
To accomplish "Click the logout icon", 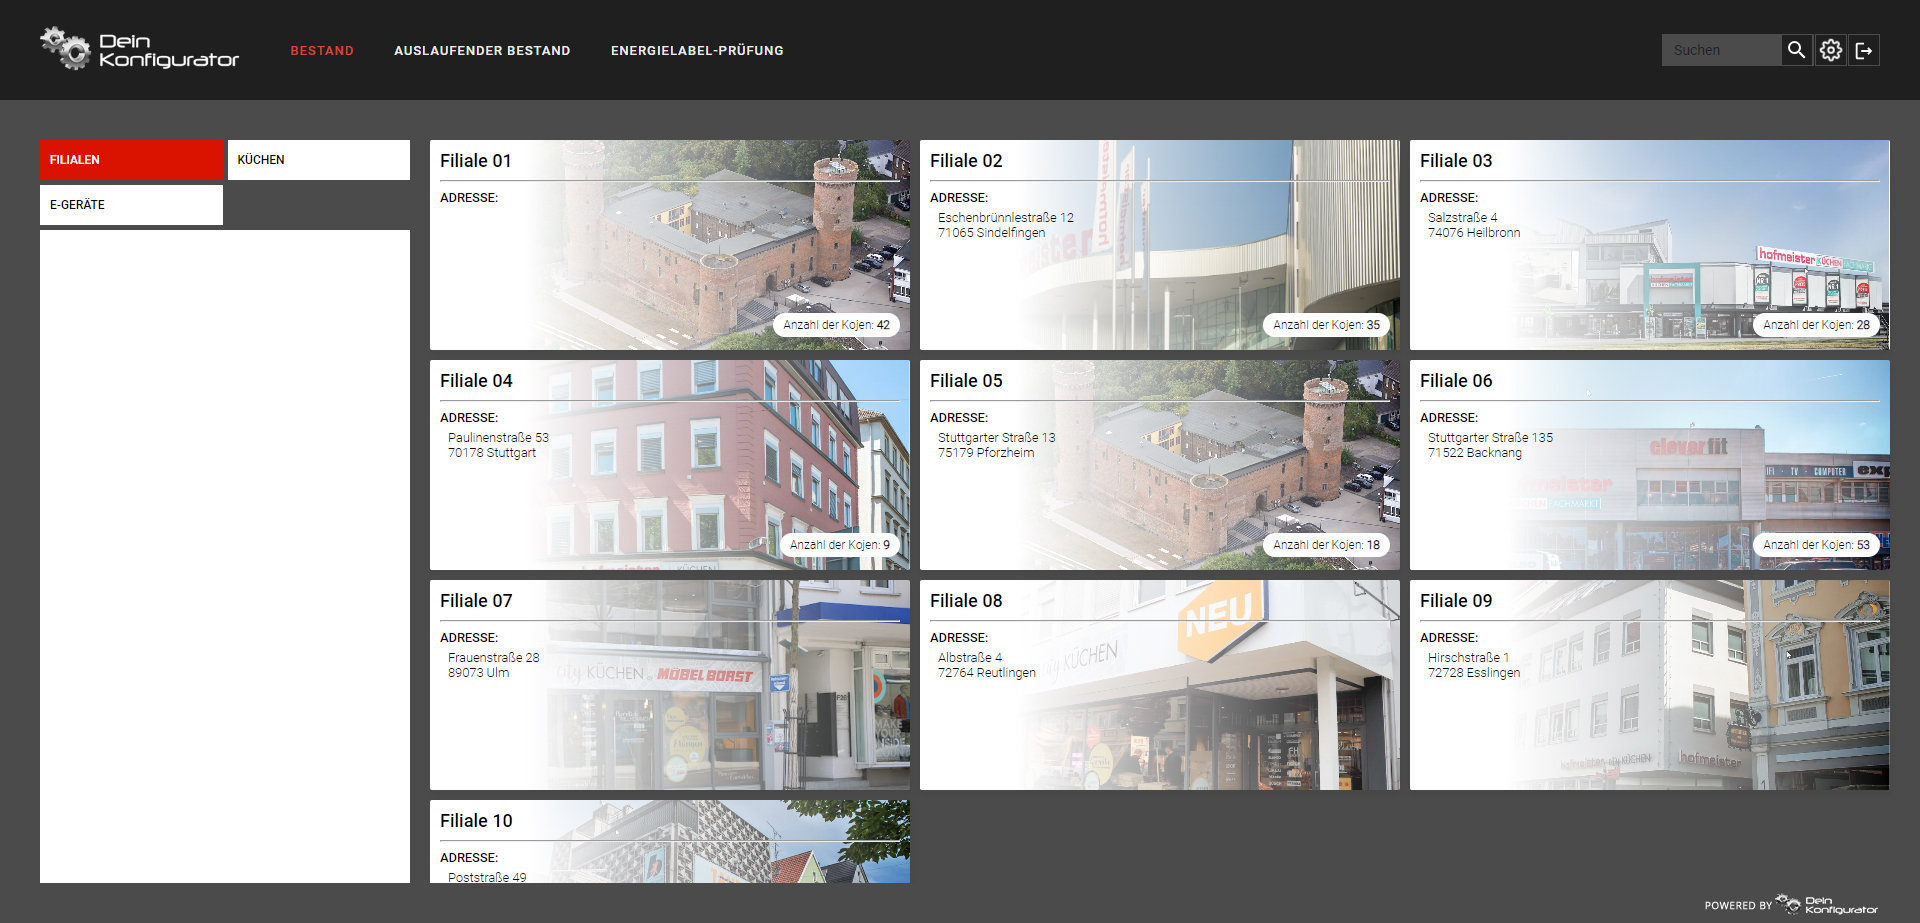I will coord(1864,50).
